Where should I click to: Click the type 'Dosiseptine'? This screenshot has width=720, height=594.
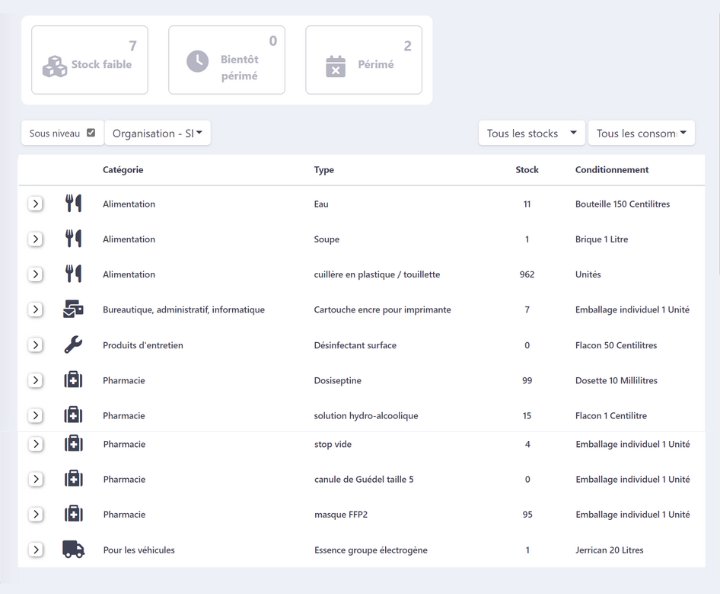[338, 381]
